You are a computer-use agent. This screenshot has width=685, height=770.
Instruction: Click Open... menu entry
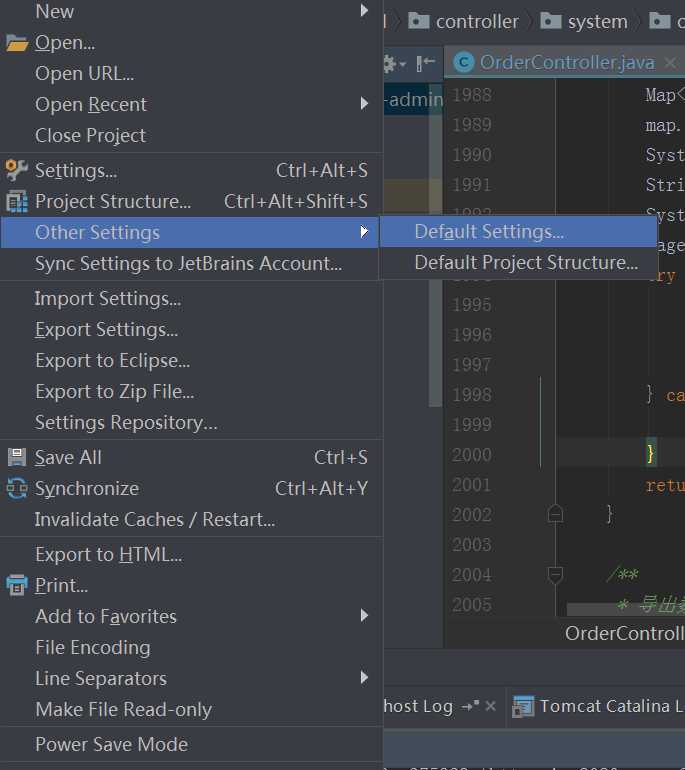[x=192, y=43]
